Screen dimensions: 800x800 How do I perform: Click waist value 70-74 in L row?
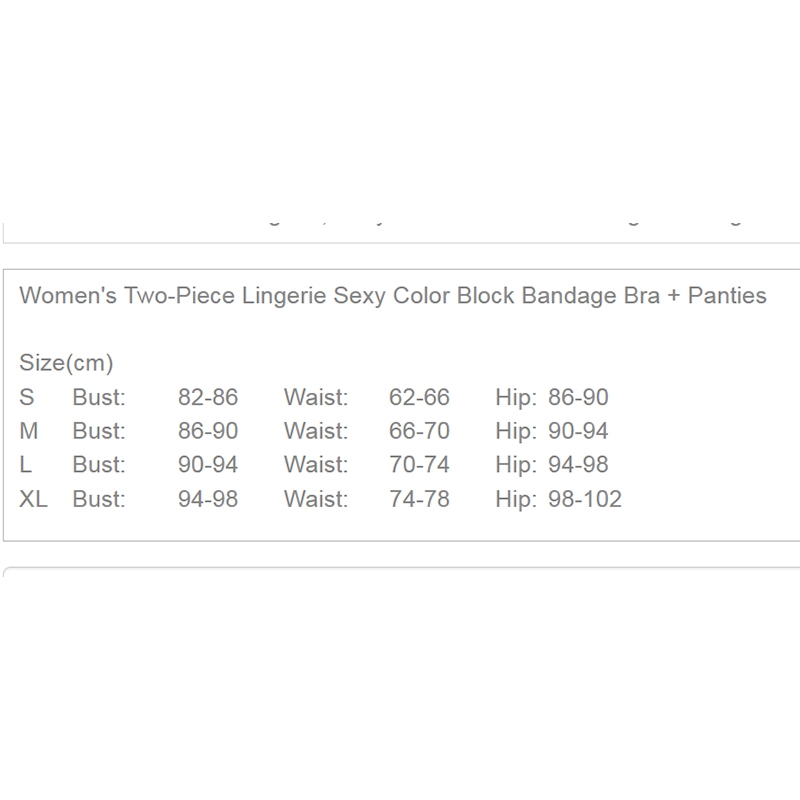(x=419, y=464)
